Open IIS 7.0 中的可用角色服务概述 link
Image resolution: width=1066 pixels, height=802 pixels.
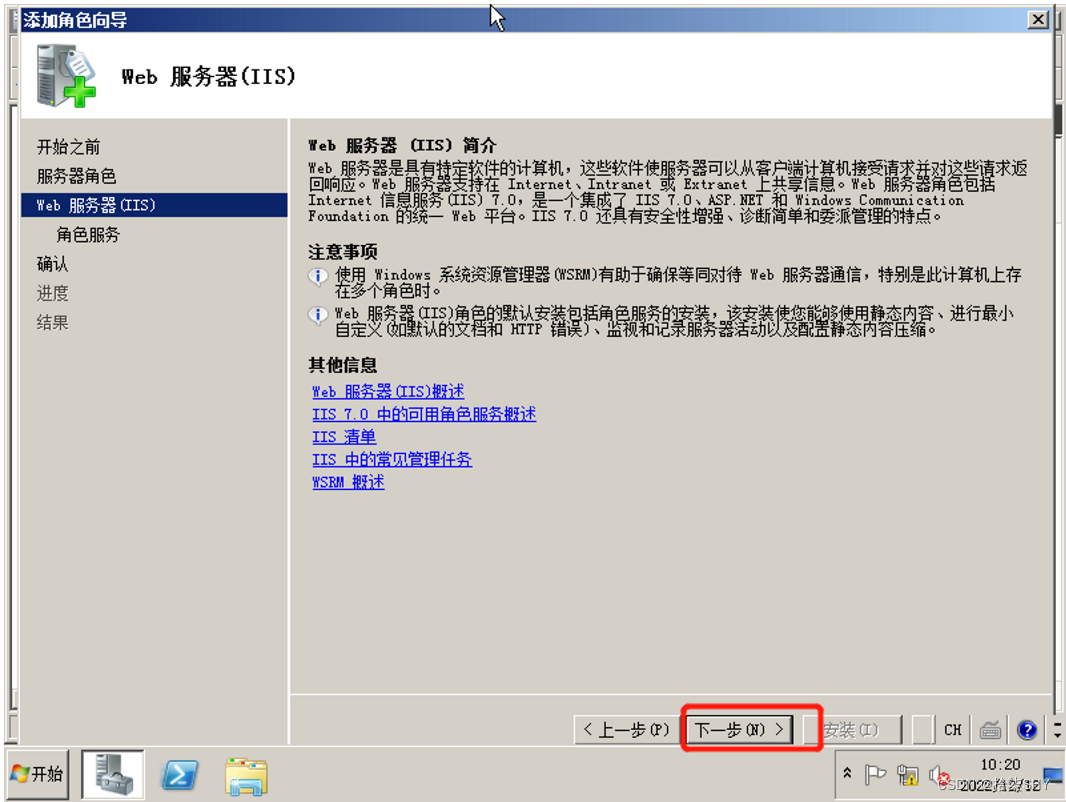424,414
